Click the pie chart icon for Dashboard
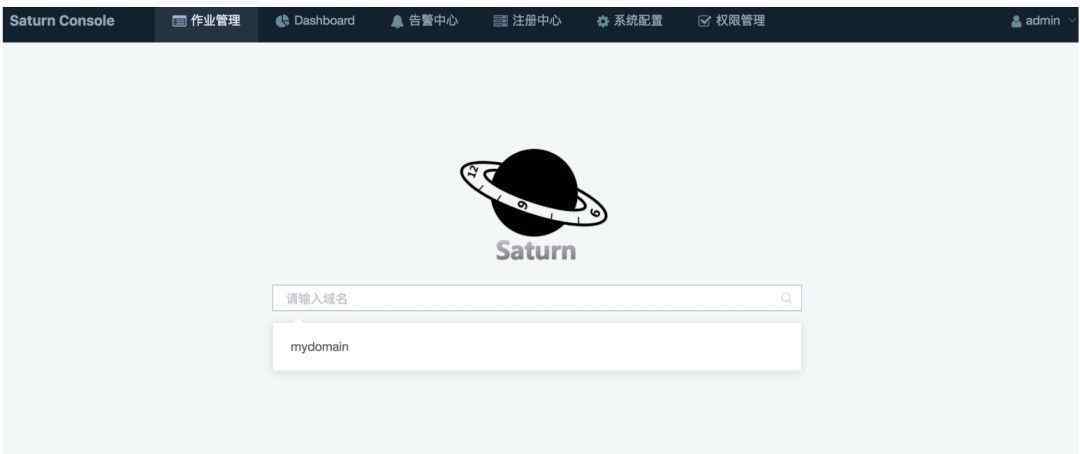The image size is (1080, 454). tap(282, 21)
